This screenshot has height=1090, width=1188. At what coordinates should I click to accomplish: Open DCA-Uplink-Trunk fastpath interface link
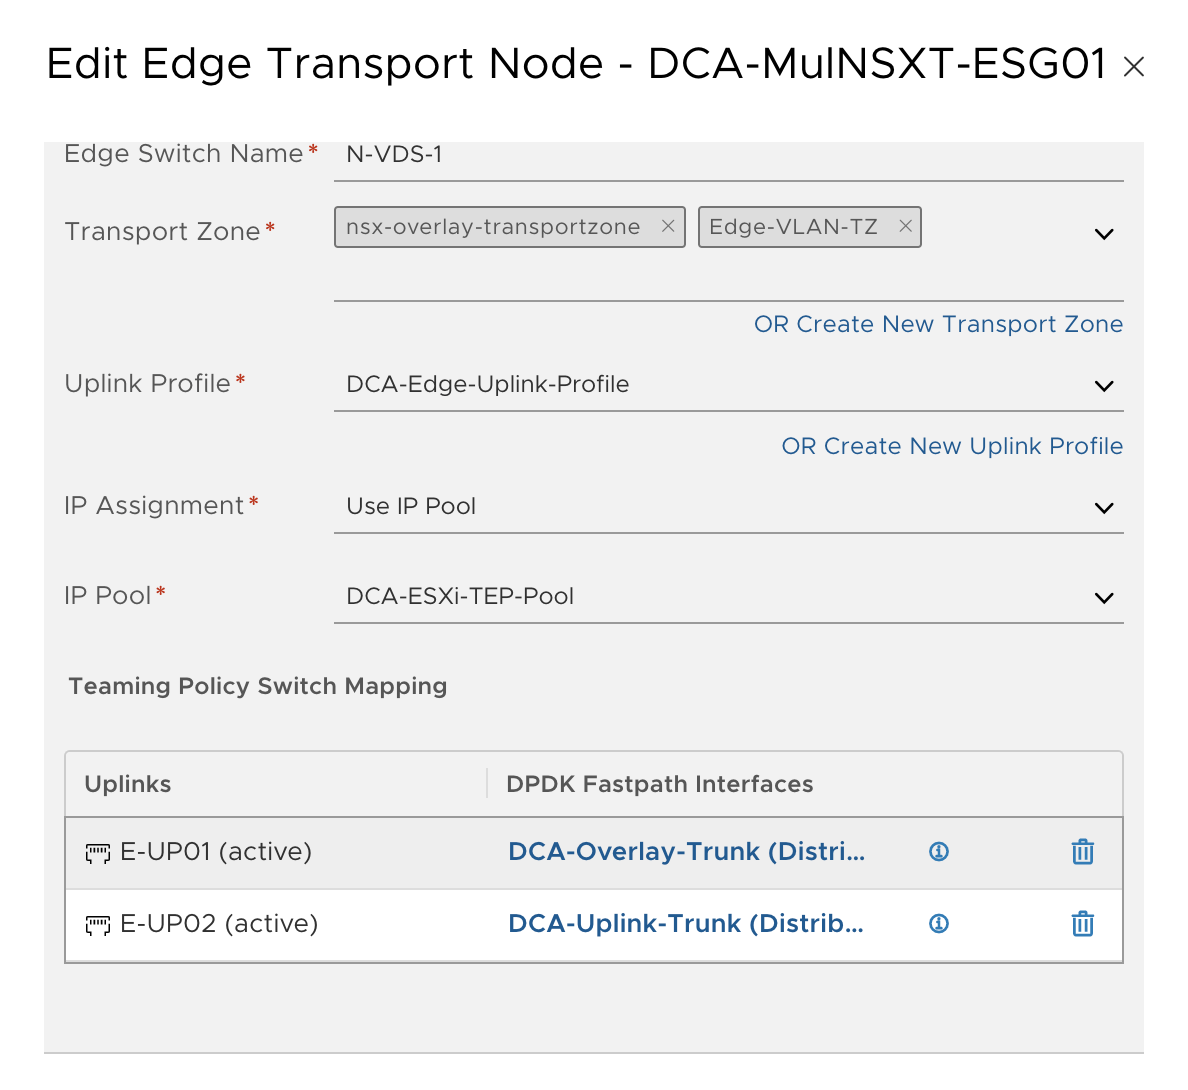685,924
